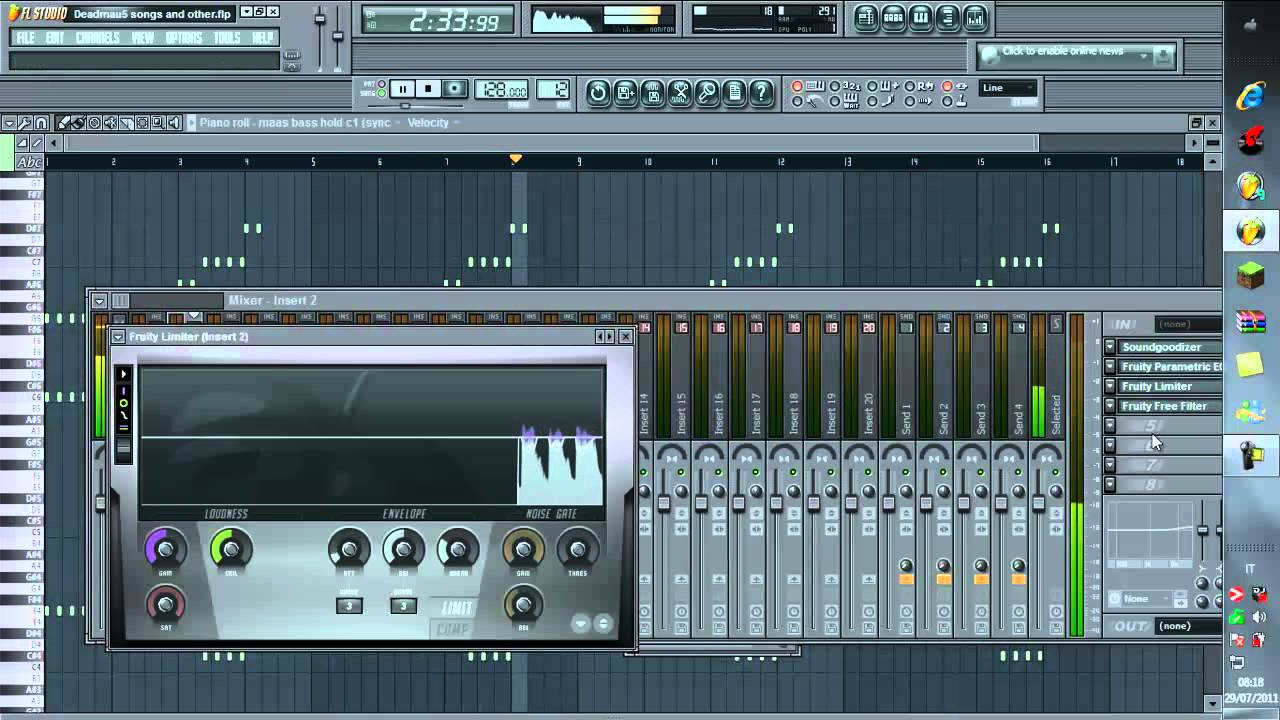The height and width of the screenshot is (720, 1280).
Task: Open the TOOLS menu
Action: 227,38
